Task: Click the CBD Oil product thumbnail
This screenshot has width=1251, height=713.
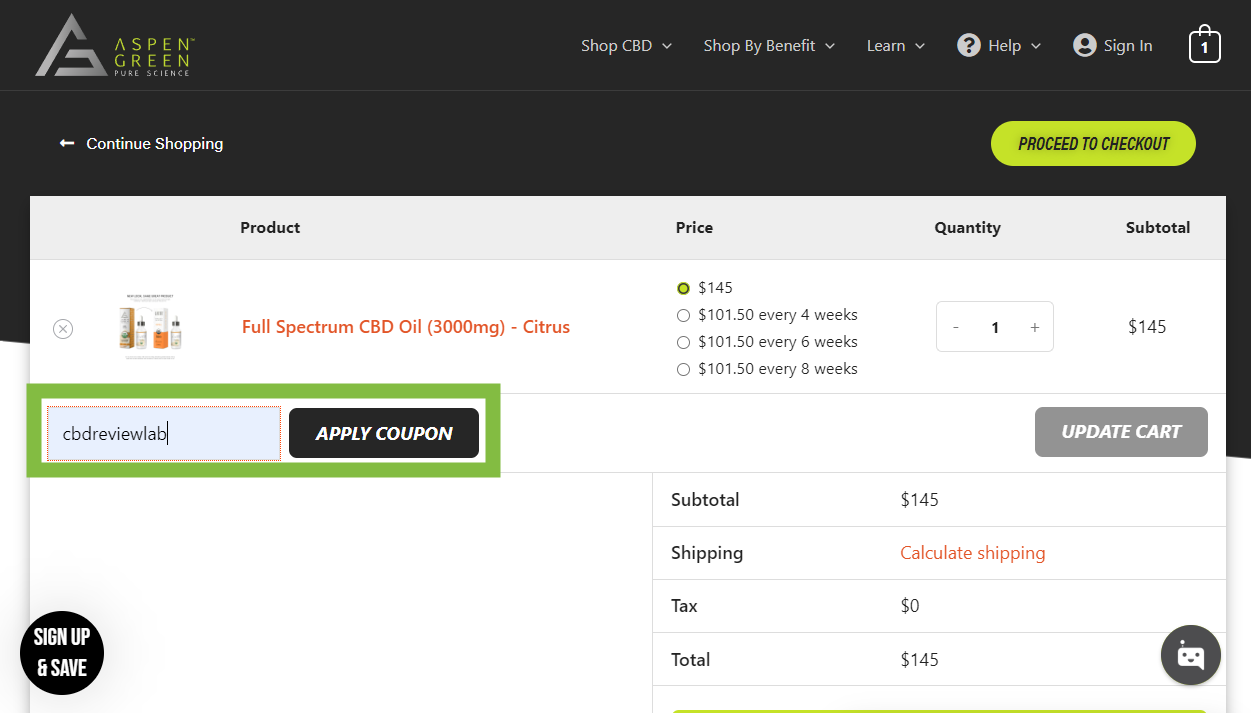Action: click(x=150, y=327)
